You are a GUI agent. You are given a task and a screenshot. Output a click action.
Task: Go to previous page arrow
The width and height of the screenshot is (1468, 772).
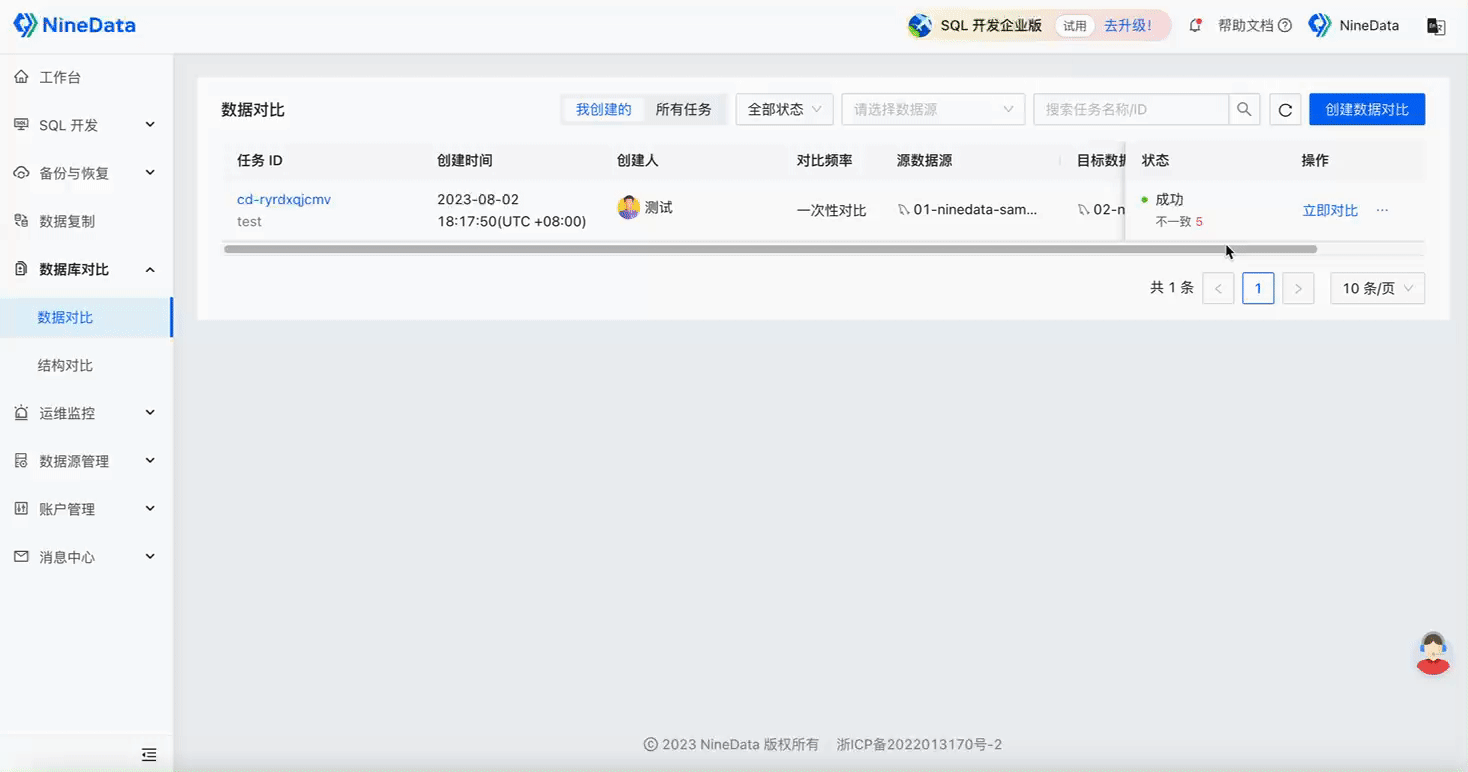point(1218,288)
